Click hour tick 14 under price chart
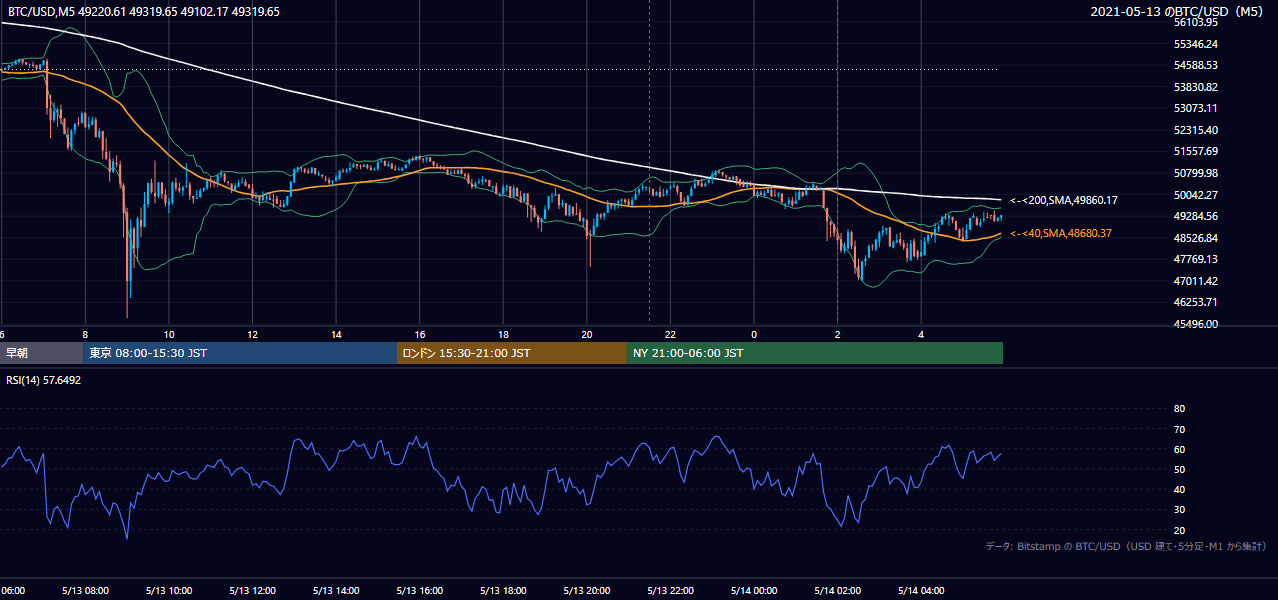 pos(336,335)
